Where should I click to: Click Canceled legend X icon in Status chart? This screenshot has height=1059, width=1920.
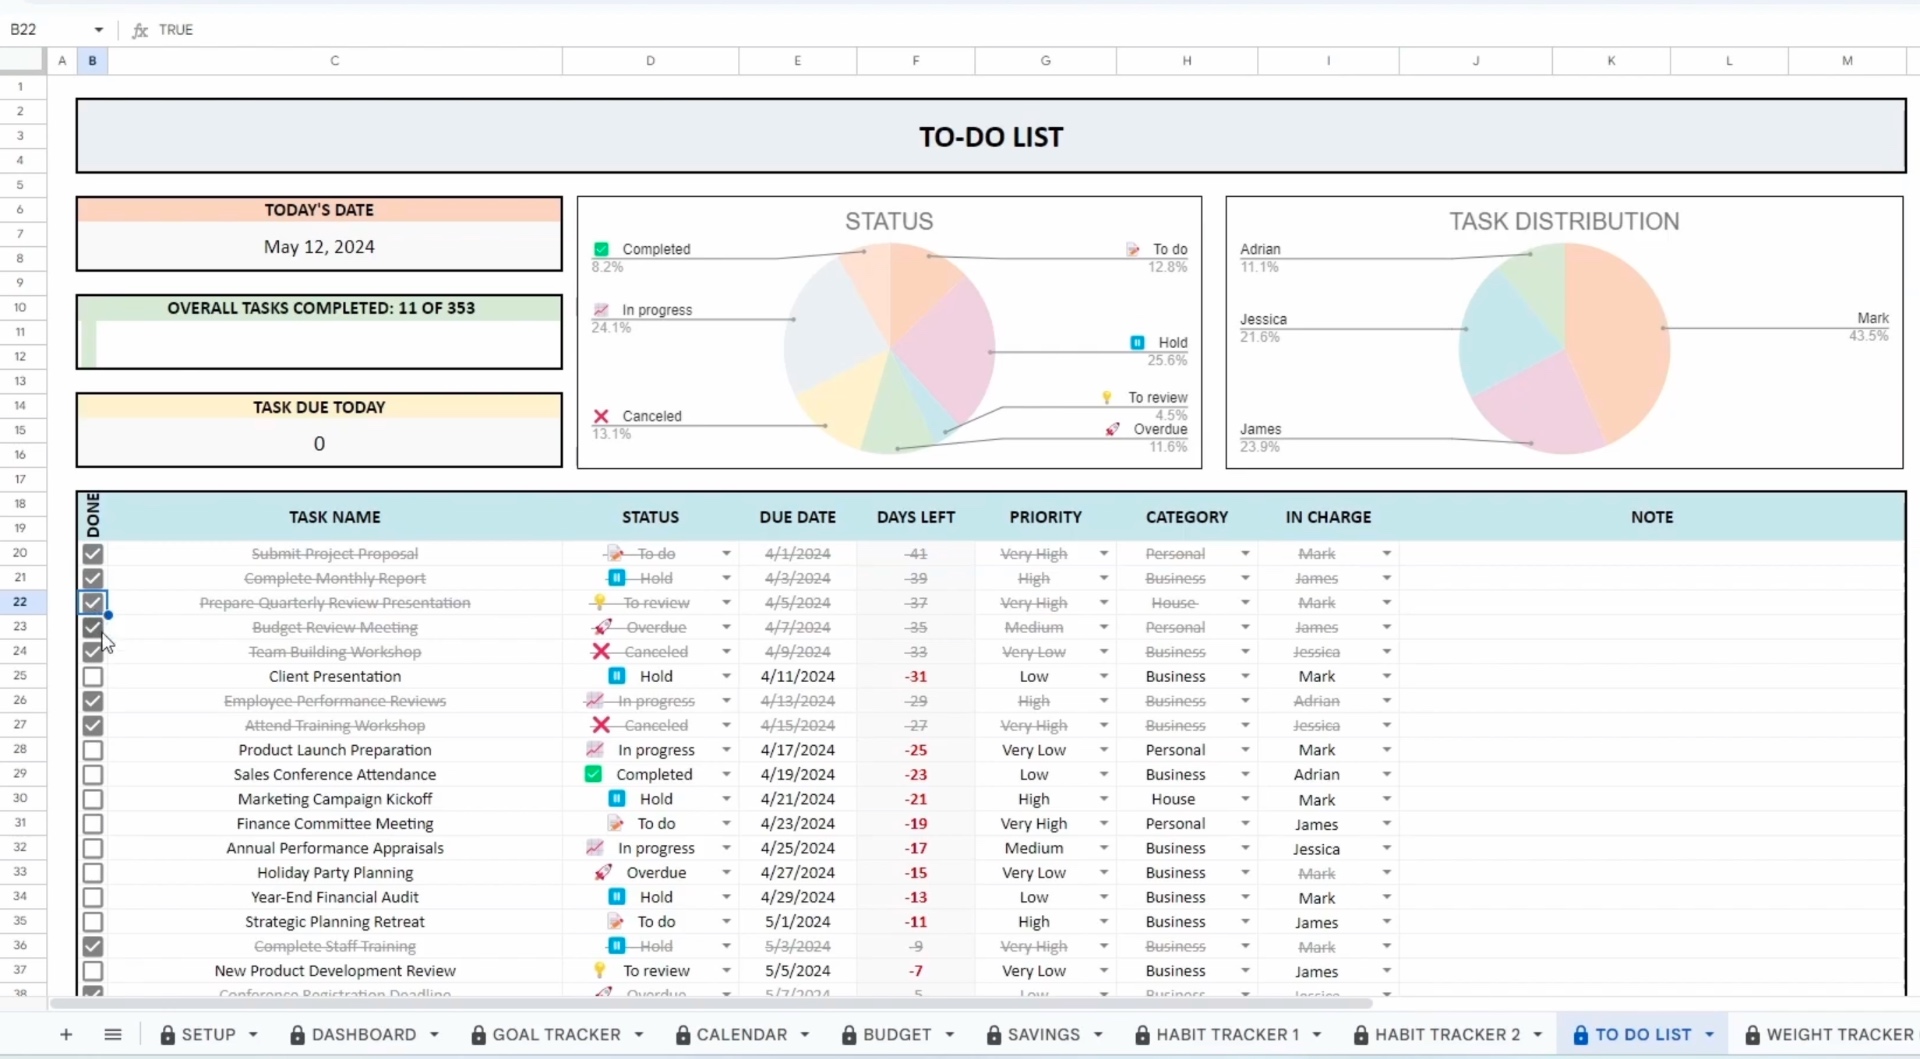click(x=601, y=416)
